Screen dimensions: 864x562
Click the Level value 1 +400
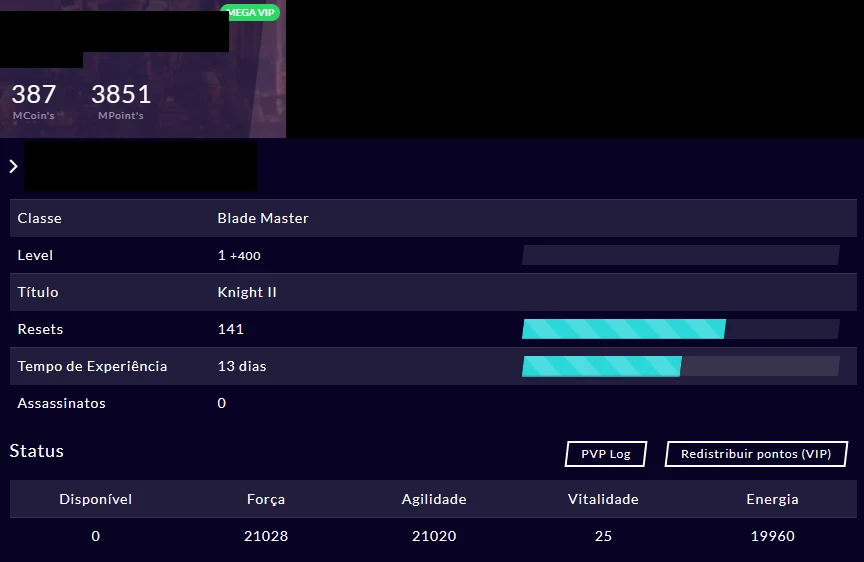tap(239, 256)
